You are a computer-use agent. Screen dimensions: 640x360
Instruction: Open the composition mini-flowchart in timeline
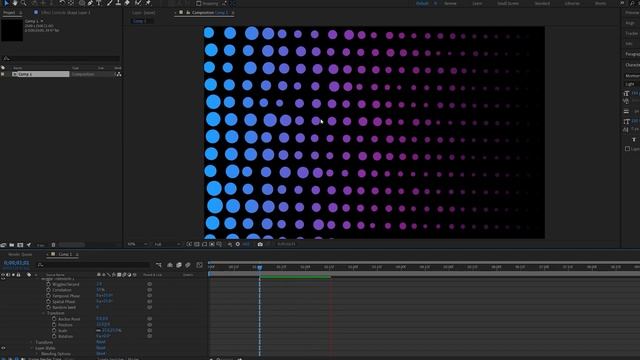(159, 265)
